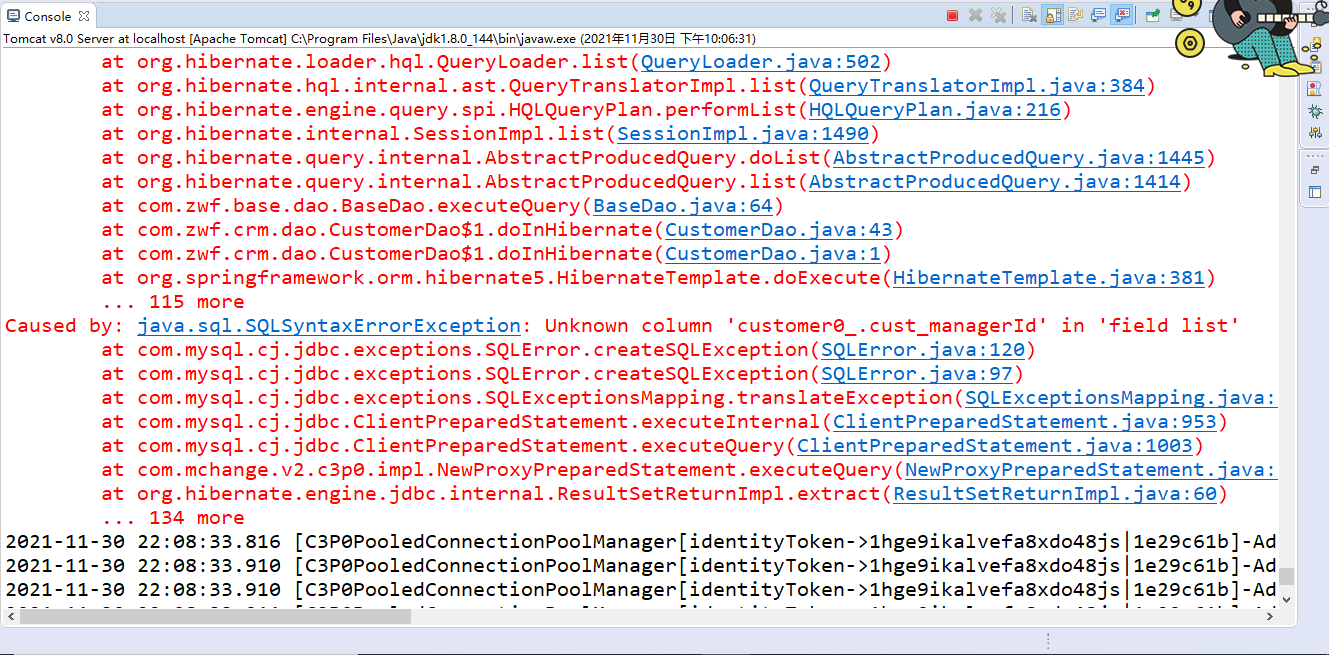Select the Console tab
1329x655 pixels.
coord(47,16)
